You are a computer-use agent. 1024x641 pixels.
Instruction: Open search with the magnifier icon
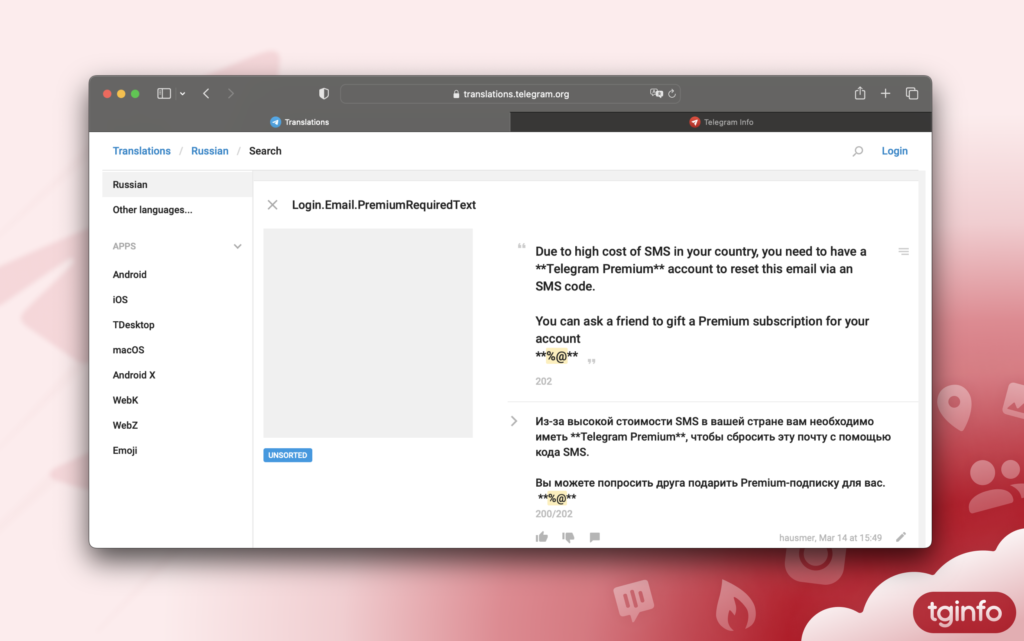858,151
